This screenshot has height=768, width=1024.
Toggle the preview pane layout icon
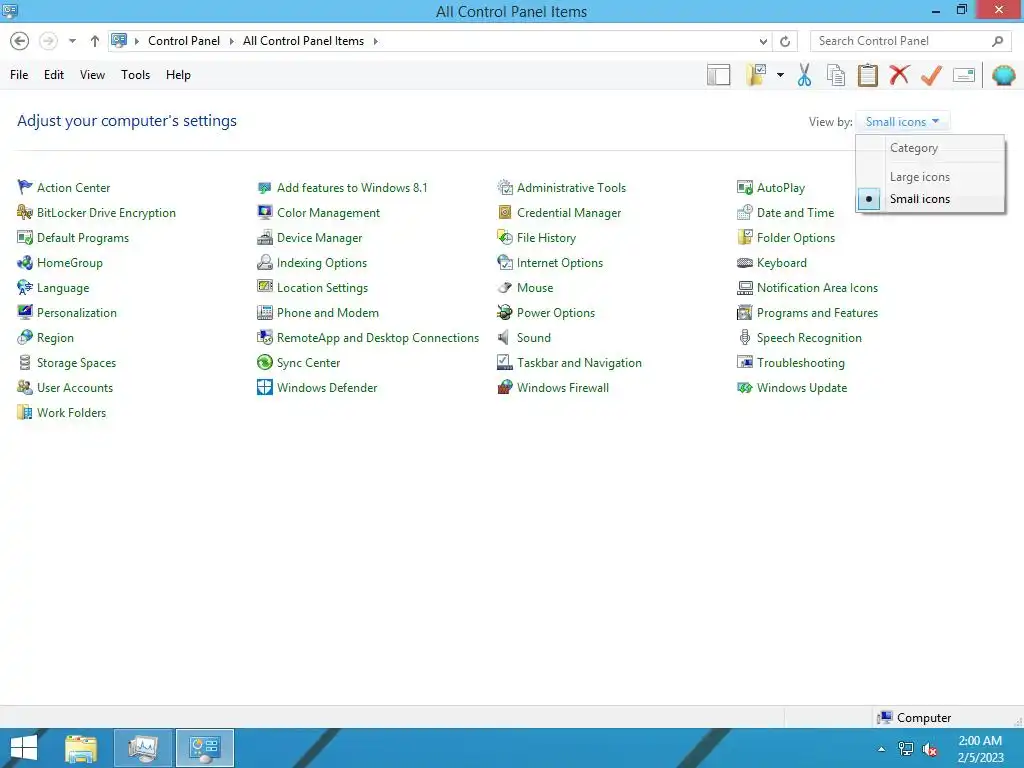tap(718, 75)
